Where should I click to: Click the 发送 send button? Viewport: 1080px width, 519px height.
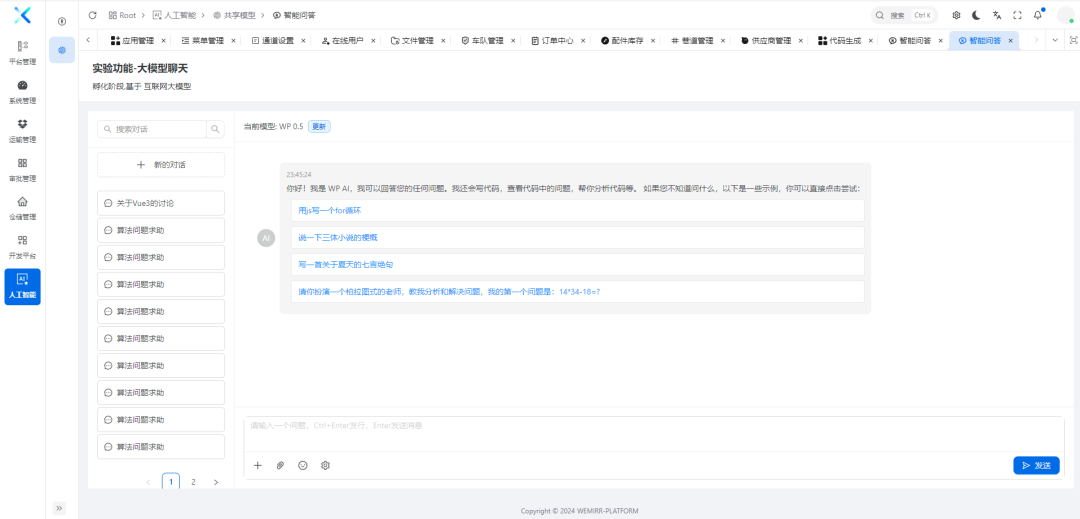(x=1036, y=465)
